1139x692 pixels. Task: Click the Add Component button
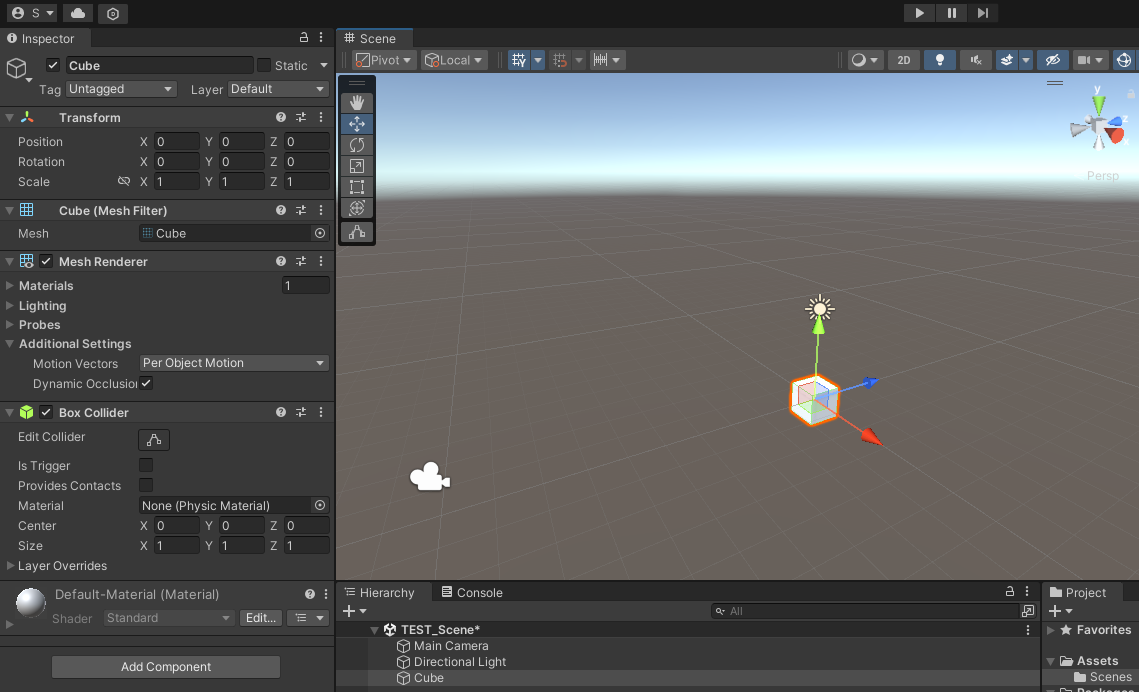pyautogui.click(x=166, y=667)
